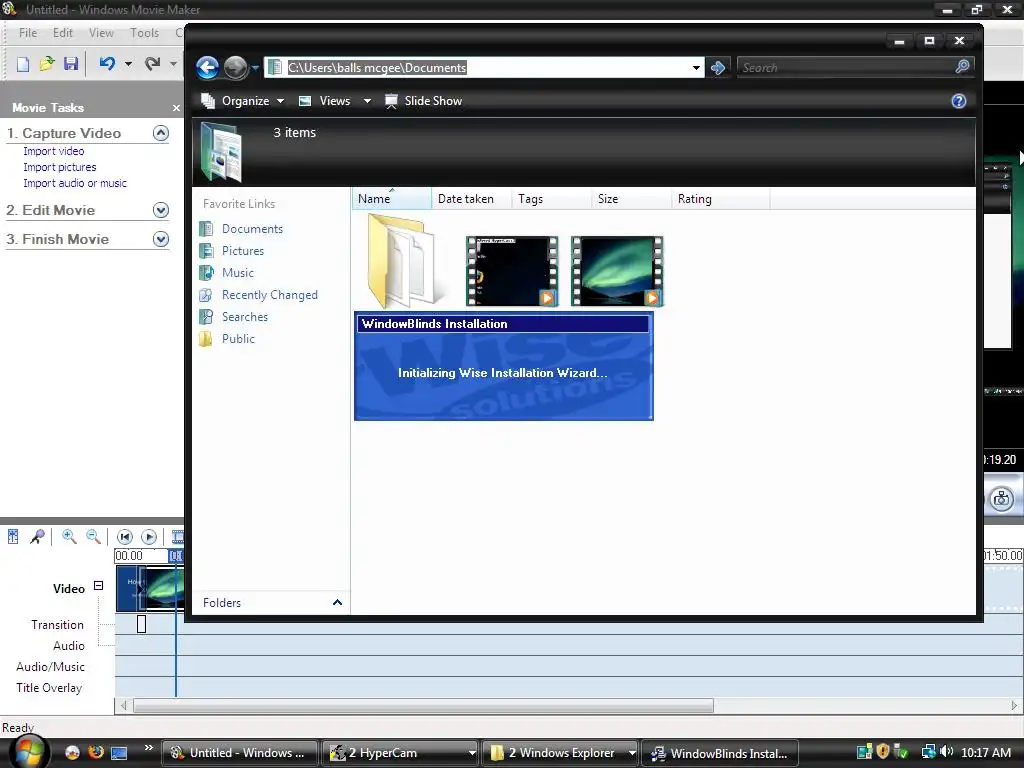The width and height of the screenshot is (1024, 768).
Task: Open the View menu in Movie Maker
Action: pos(101,33)
